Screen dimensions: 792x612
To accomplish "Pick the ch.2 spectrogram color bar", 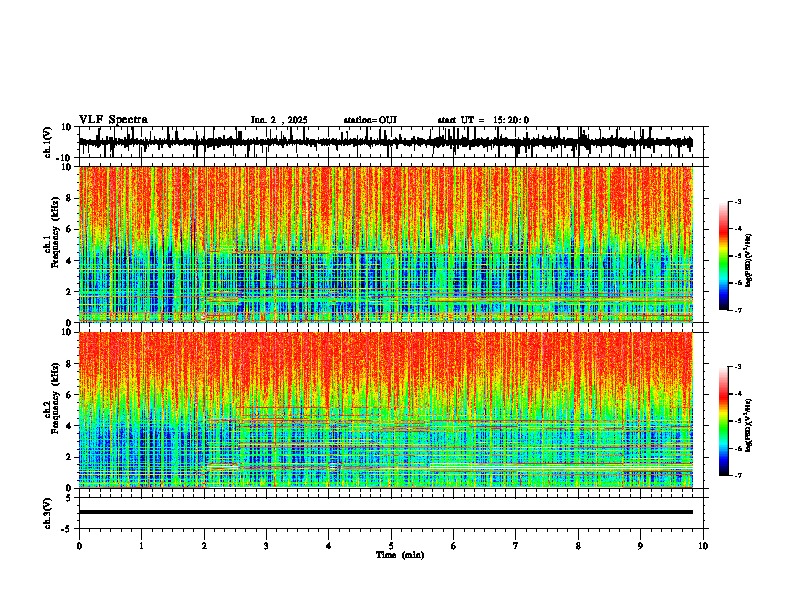I will pyautogui.click(x=724, y=421).
